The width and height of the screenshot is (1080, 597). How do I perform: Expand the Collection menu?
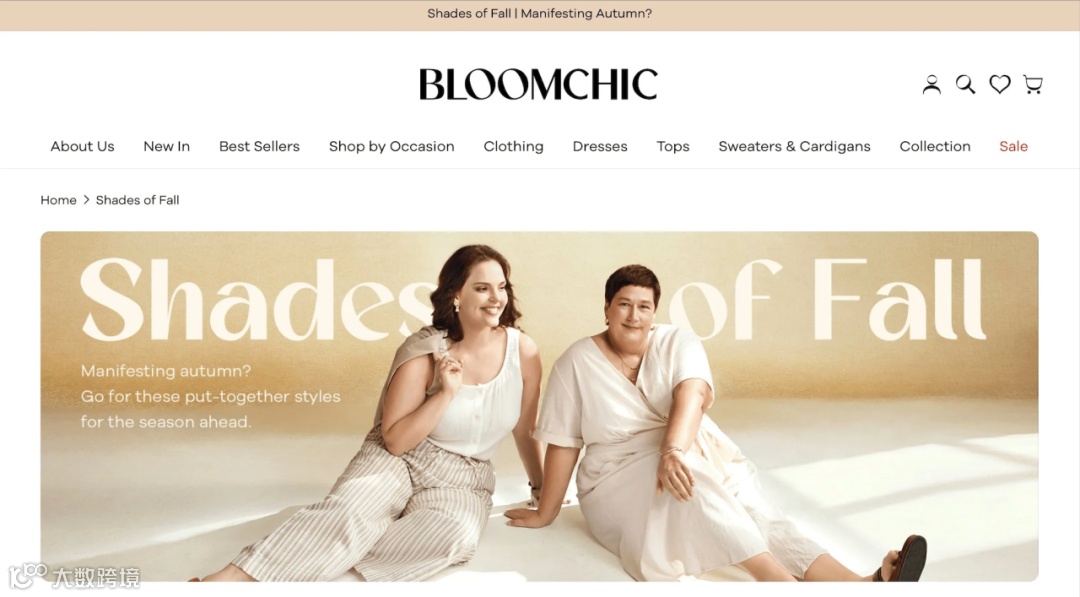tap(935, 146)
